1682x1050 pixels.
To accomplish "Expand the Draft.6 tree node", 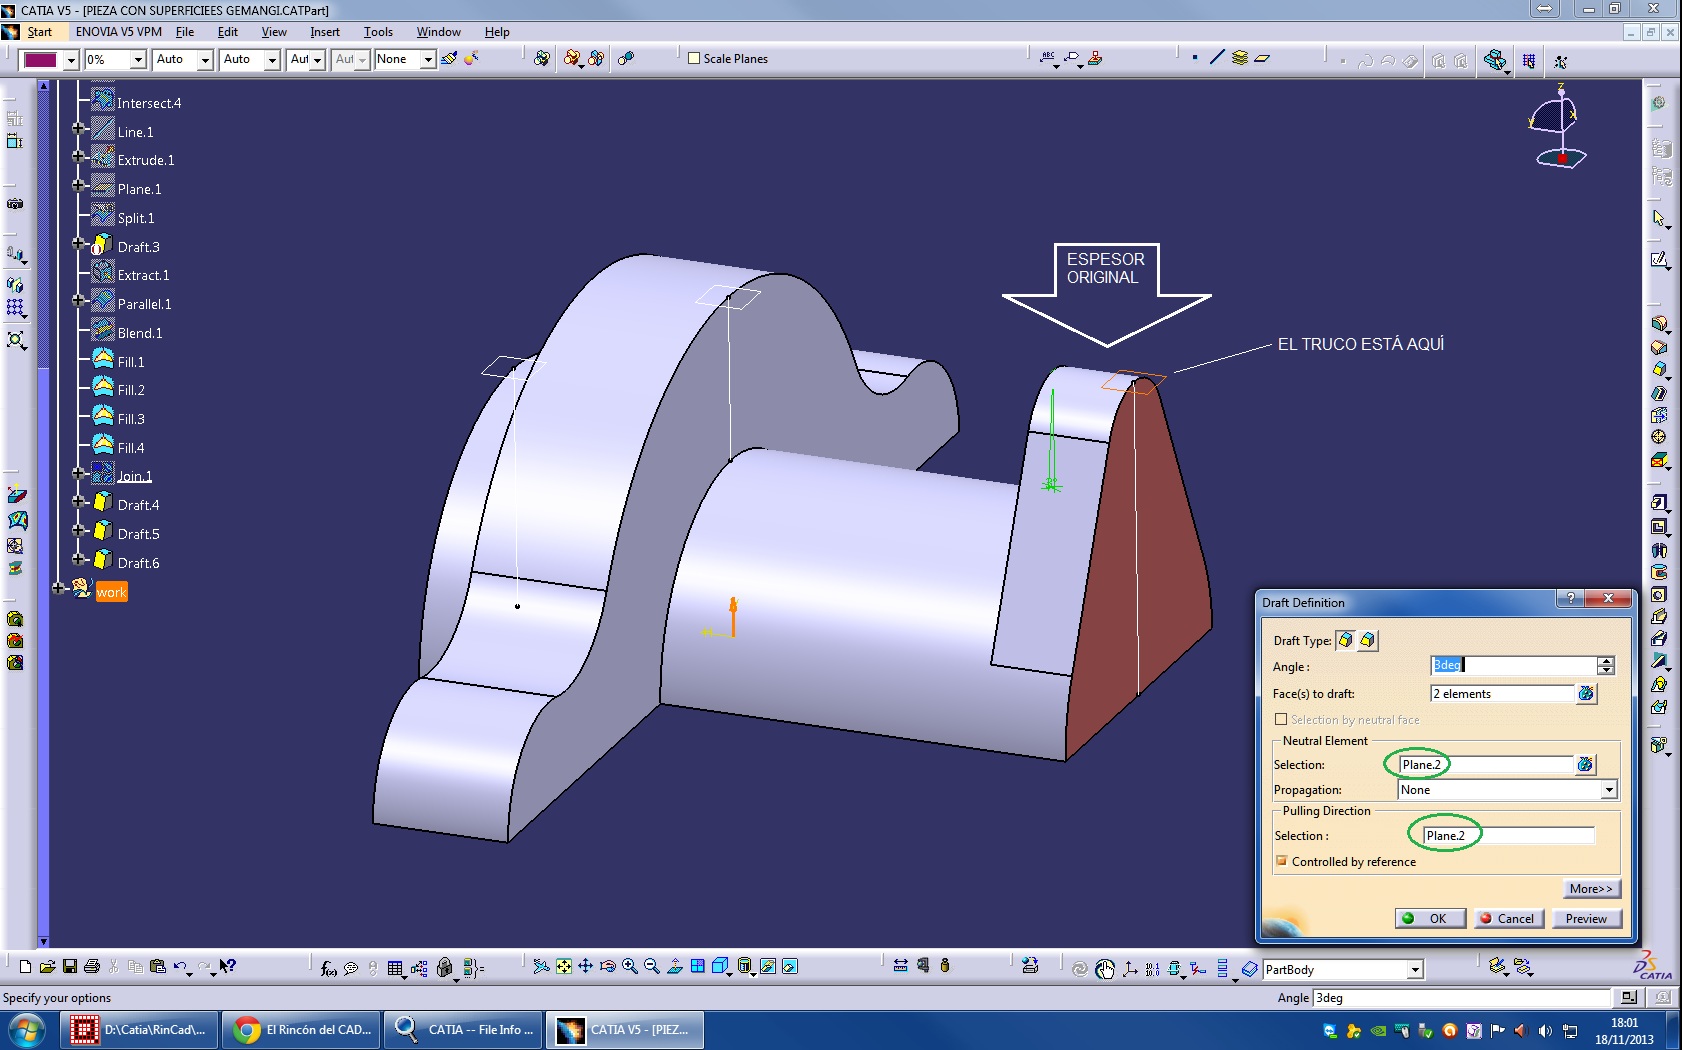I will point(79,560).
